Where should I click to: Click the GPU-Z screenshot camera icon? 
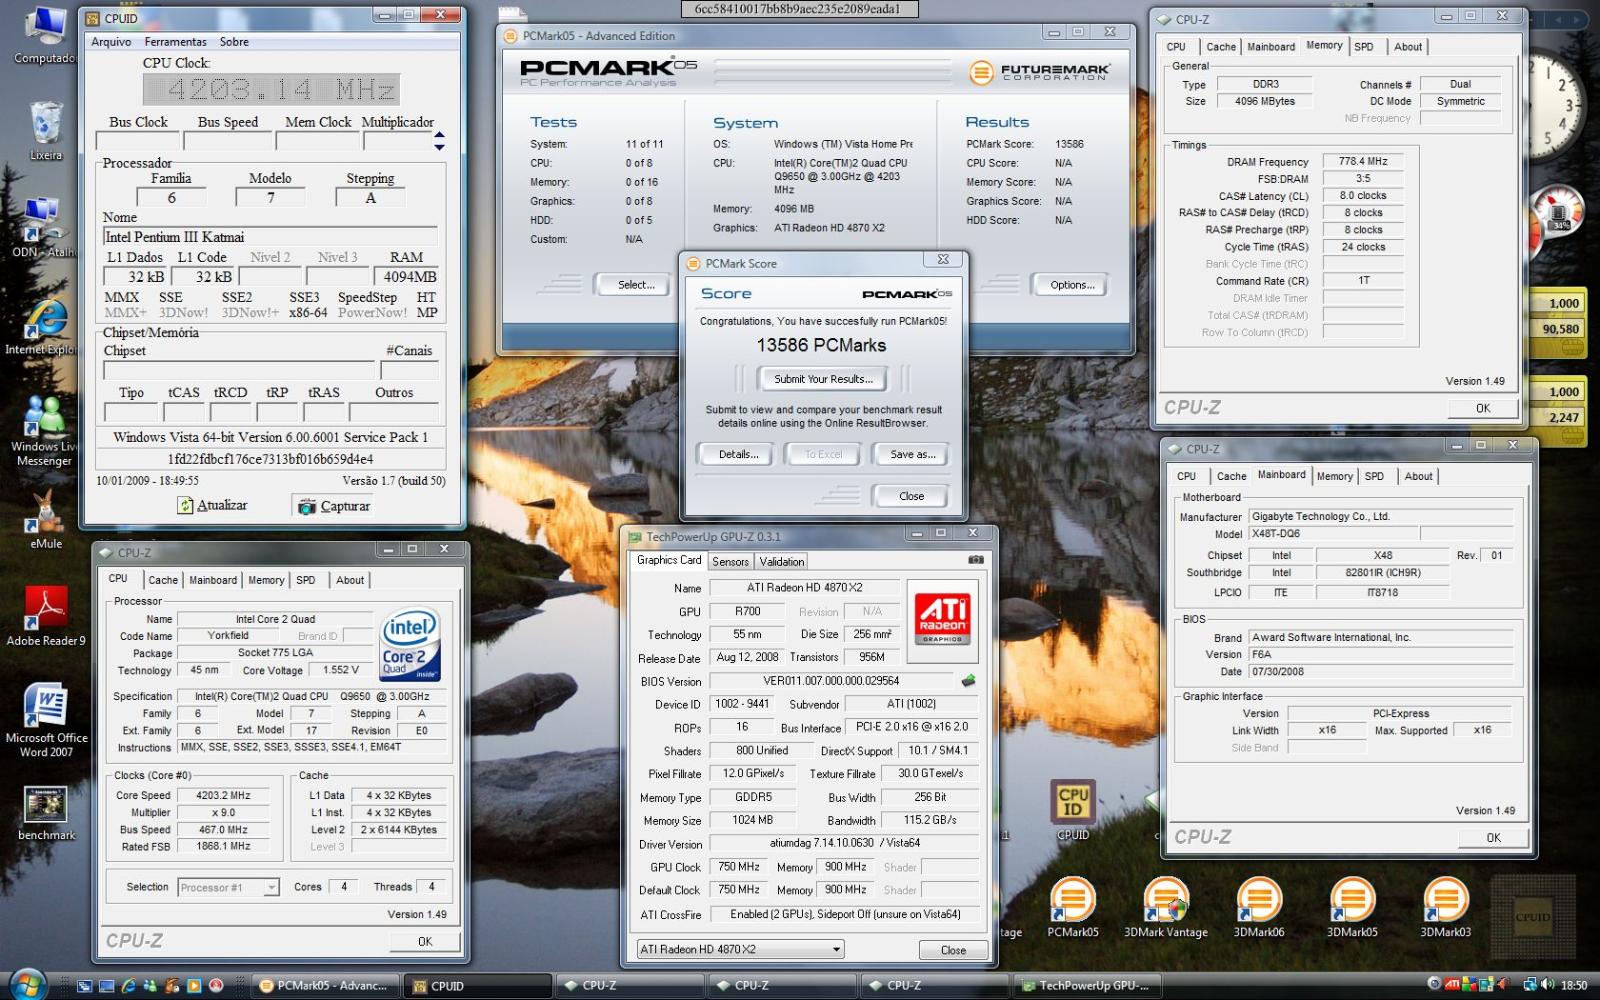[976, 560]
